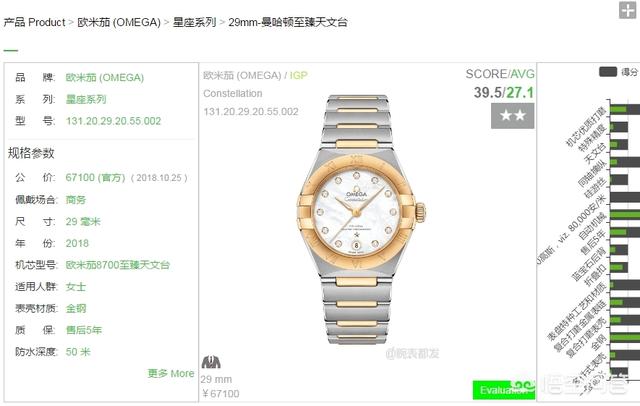Open the 产品 Product breadcrumb
This screenshot has width=640, height=406.
coord(34,22)
